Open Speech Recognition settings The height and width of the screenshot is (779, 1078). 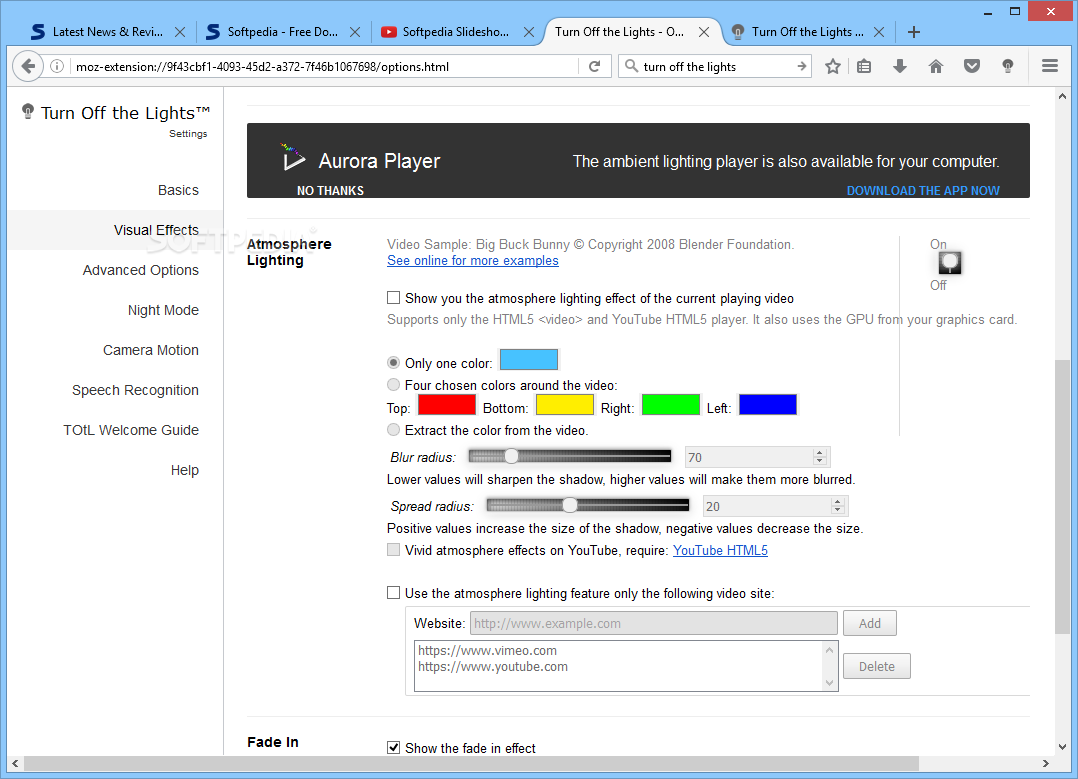pyautogui.click(x=135, y=390)
